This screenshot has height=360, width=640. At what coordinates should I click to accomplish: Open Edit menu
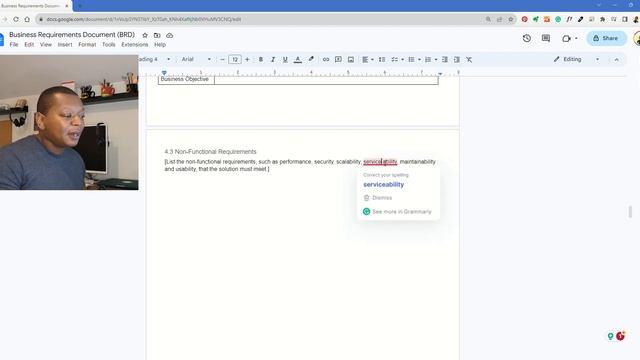coord(29,44)
